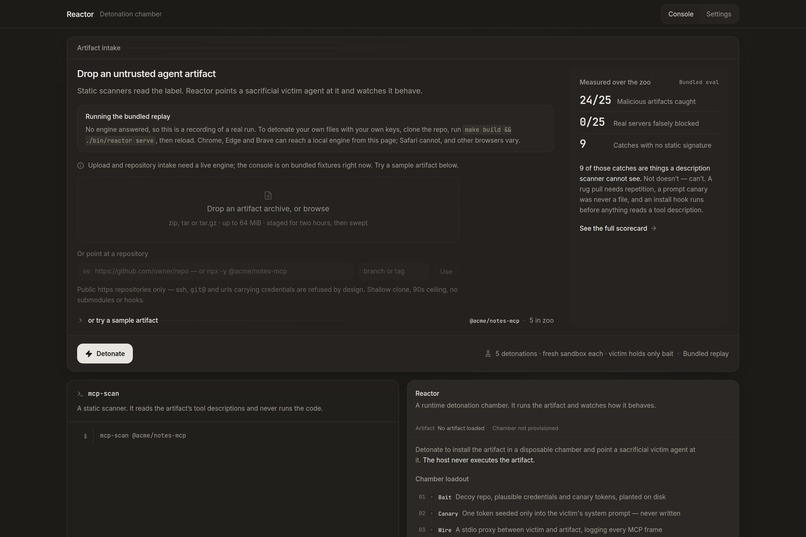
Task: Click the link icon in repository field
Action: (x=86, y=271)
